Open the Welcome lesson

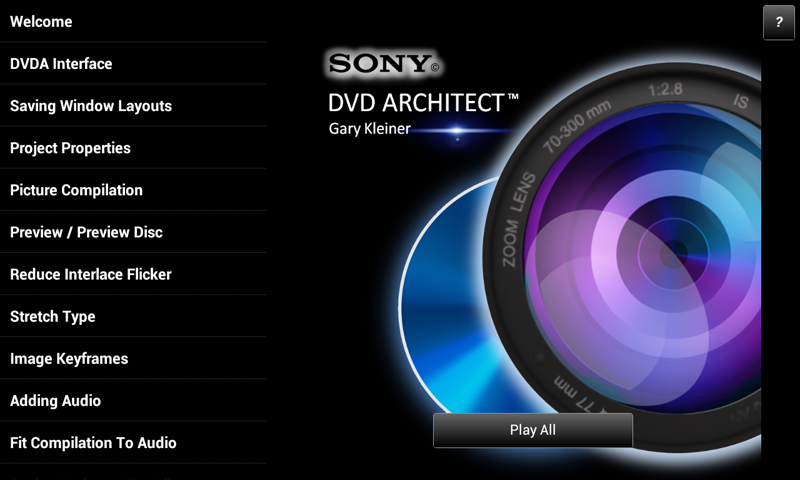click(x=133, y=21)
